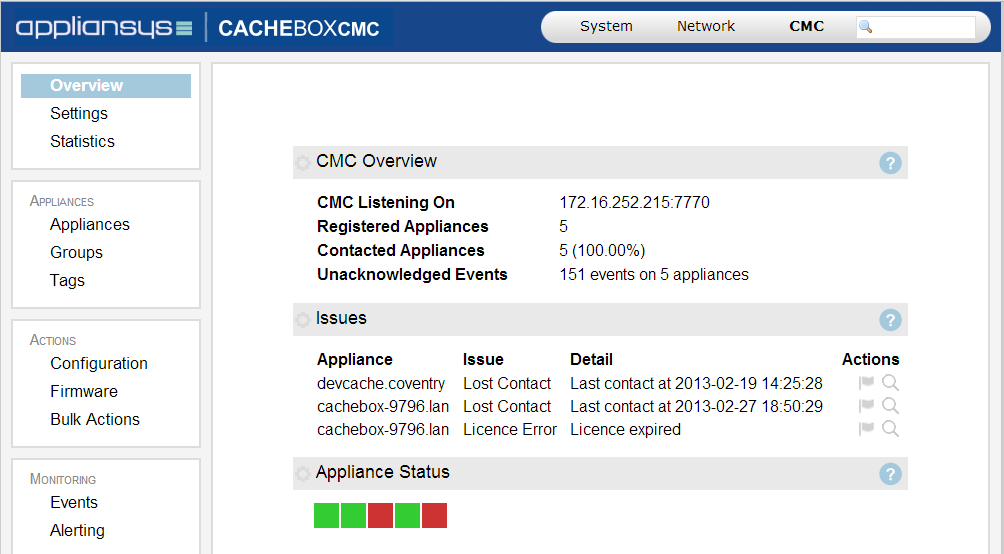Image resolution: width=1004 pixels, height=554 pixels.
Task: Inspect devcache.coventry issue with magnifier icon
Action: pyautogui.click(x=890, y=382)
